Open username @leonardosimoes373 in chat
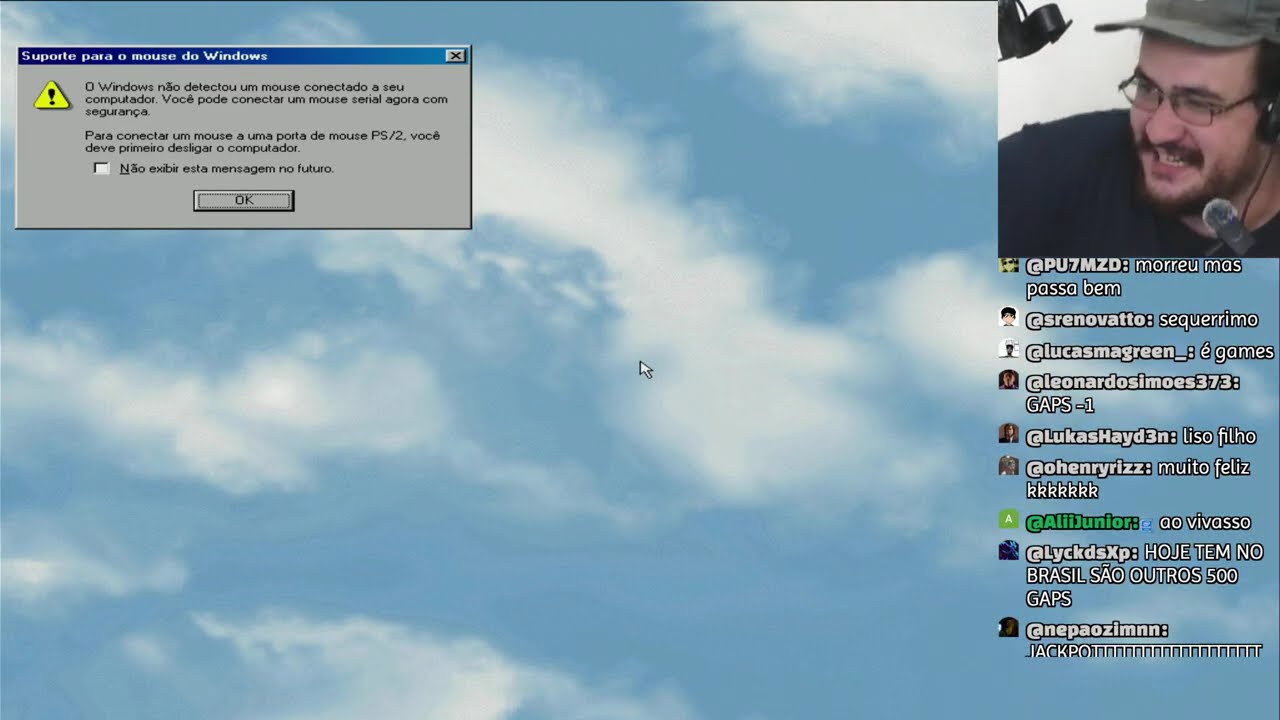The width and height of the screenshot is (1280, 720). 1133,382
